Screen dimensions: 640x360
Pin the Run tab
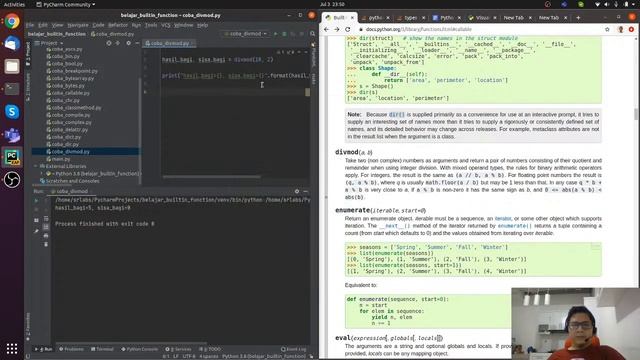(36, 231)
